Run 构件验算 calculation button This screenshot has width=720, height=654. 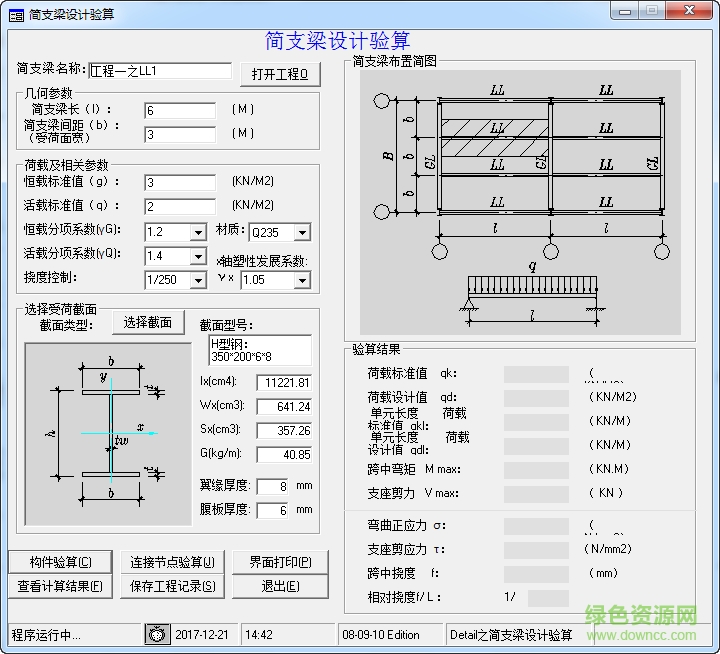tap(60, 562)
